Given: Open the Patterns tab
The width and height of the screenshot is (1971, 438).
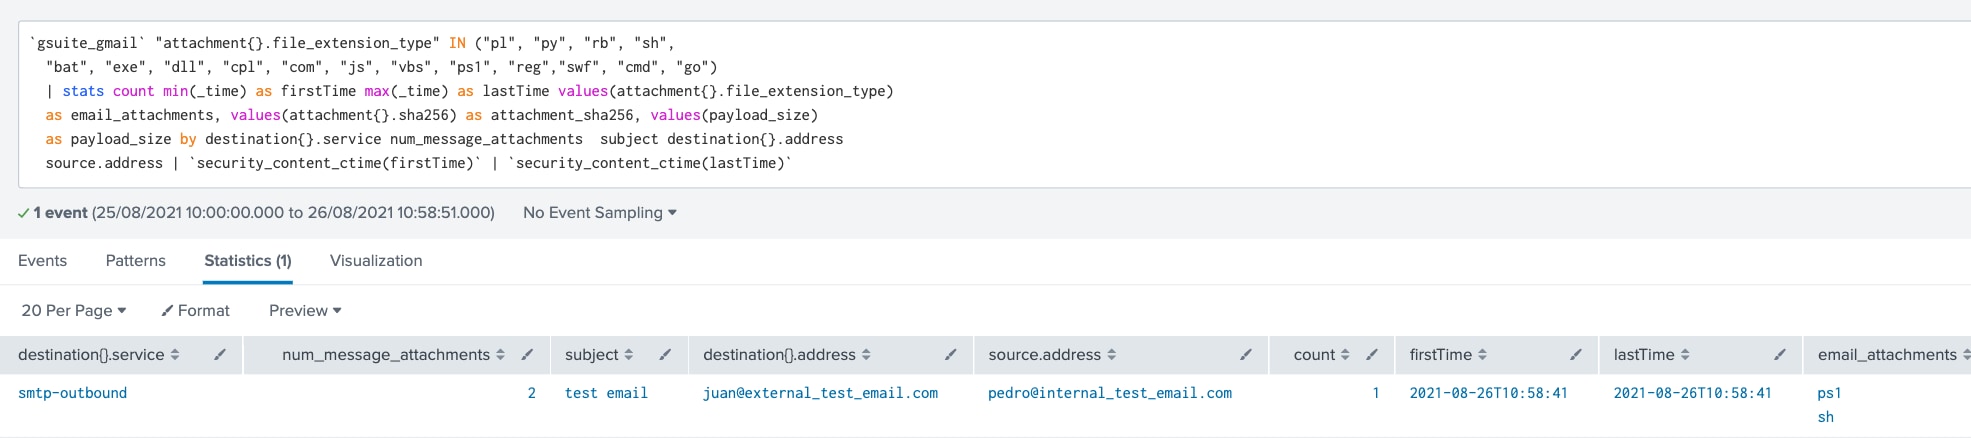Looking at the screenshot, I should [136, 260].
